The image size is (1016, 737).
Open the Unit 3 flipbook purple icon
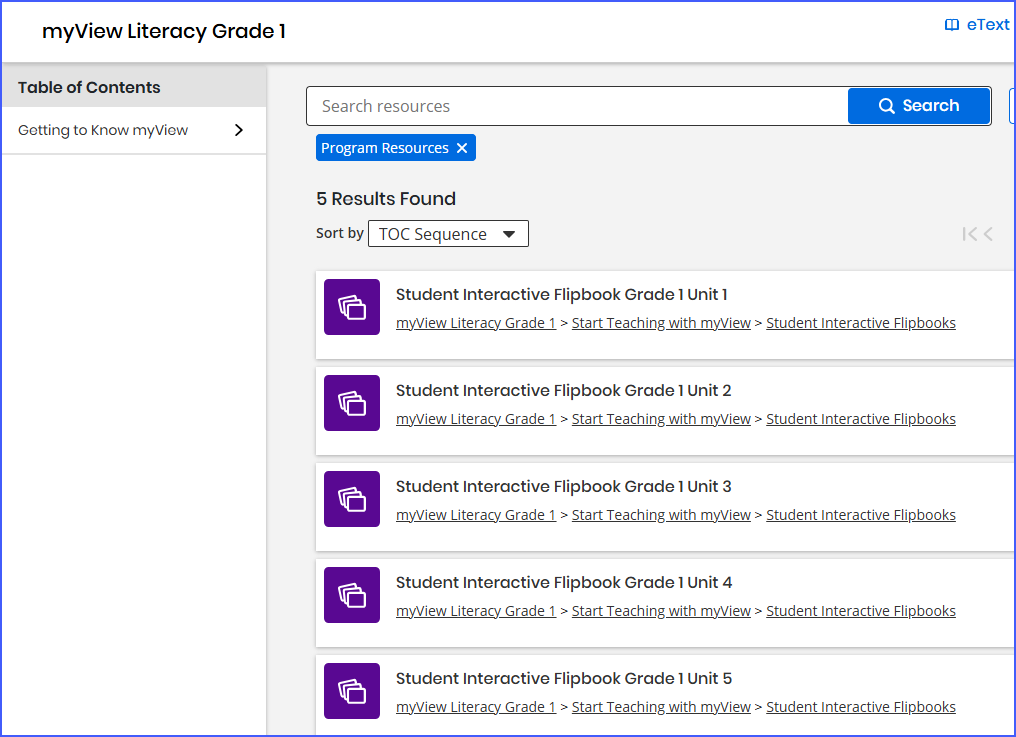(x=352, y=499)
